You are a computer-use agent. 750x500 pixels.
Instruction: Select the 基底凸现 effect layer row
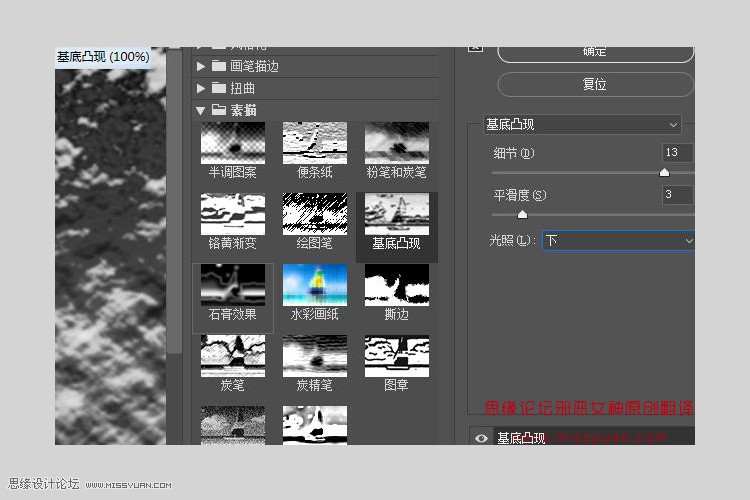[x=582, y=436]
